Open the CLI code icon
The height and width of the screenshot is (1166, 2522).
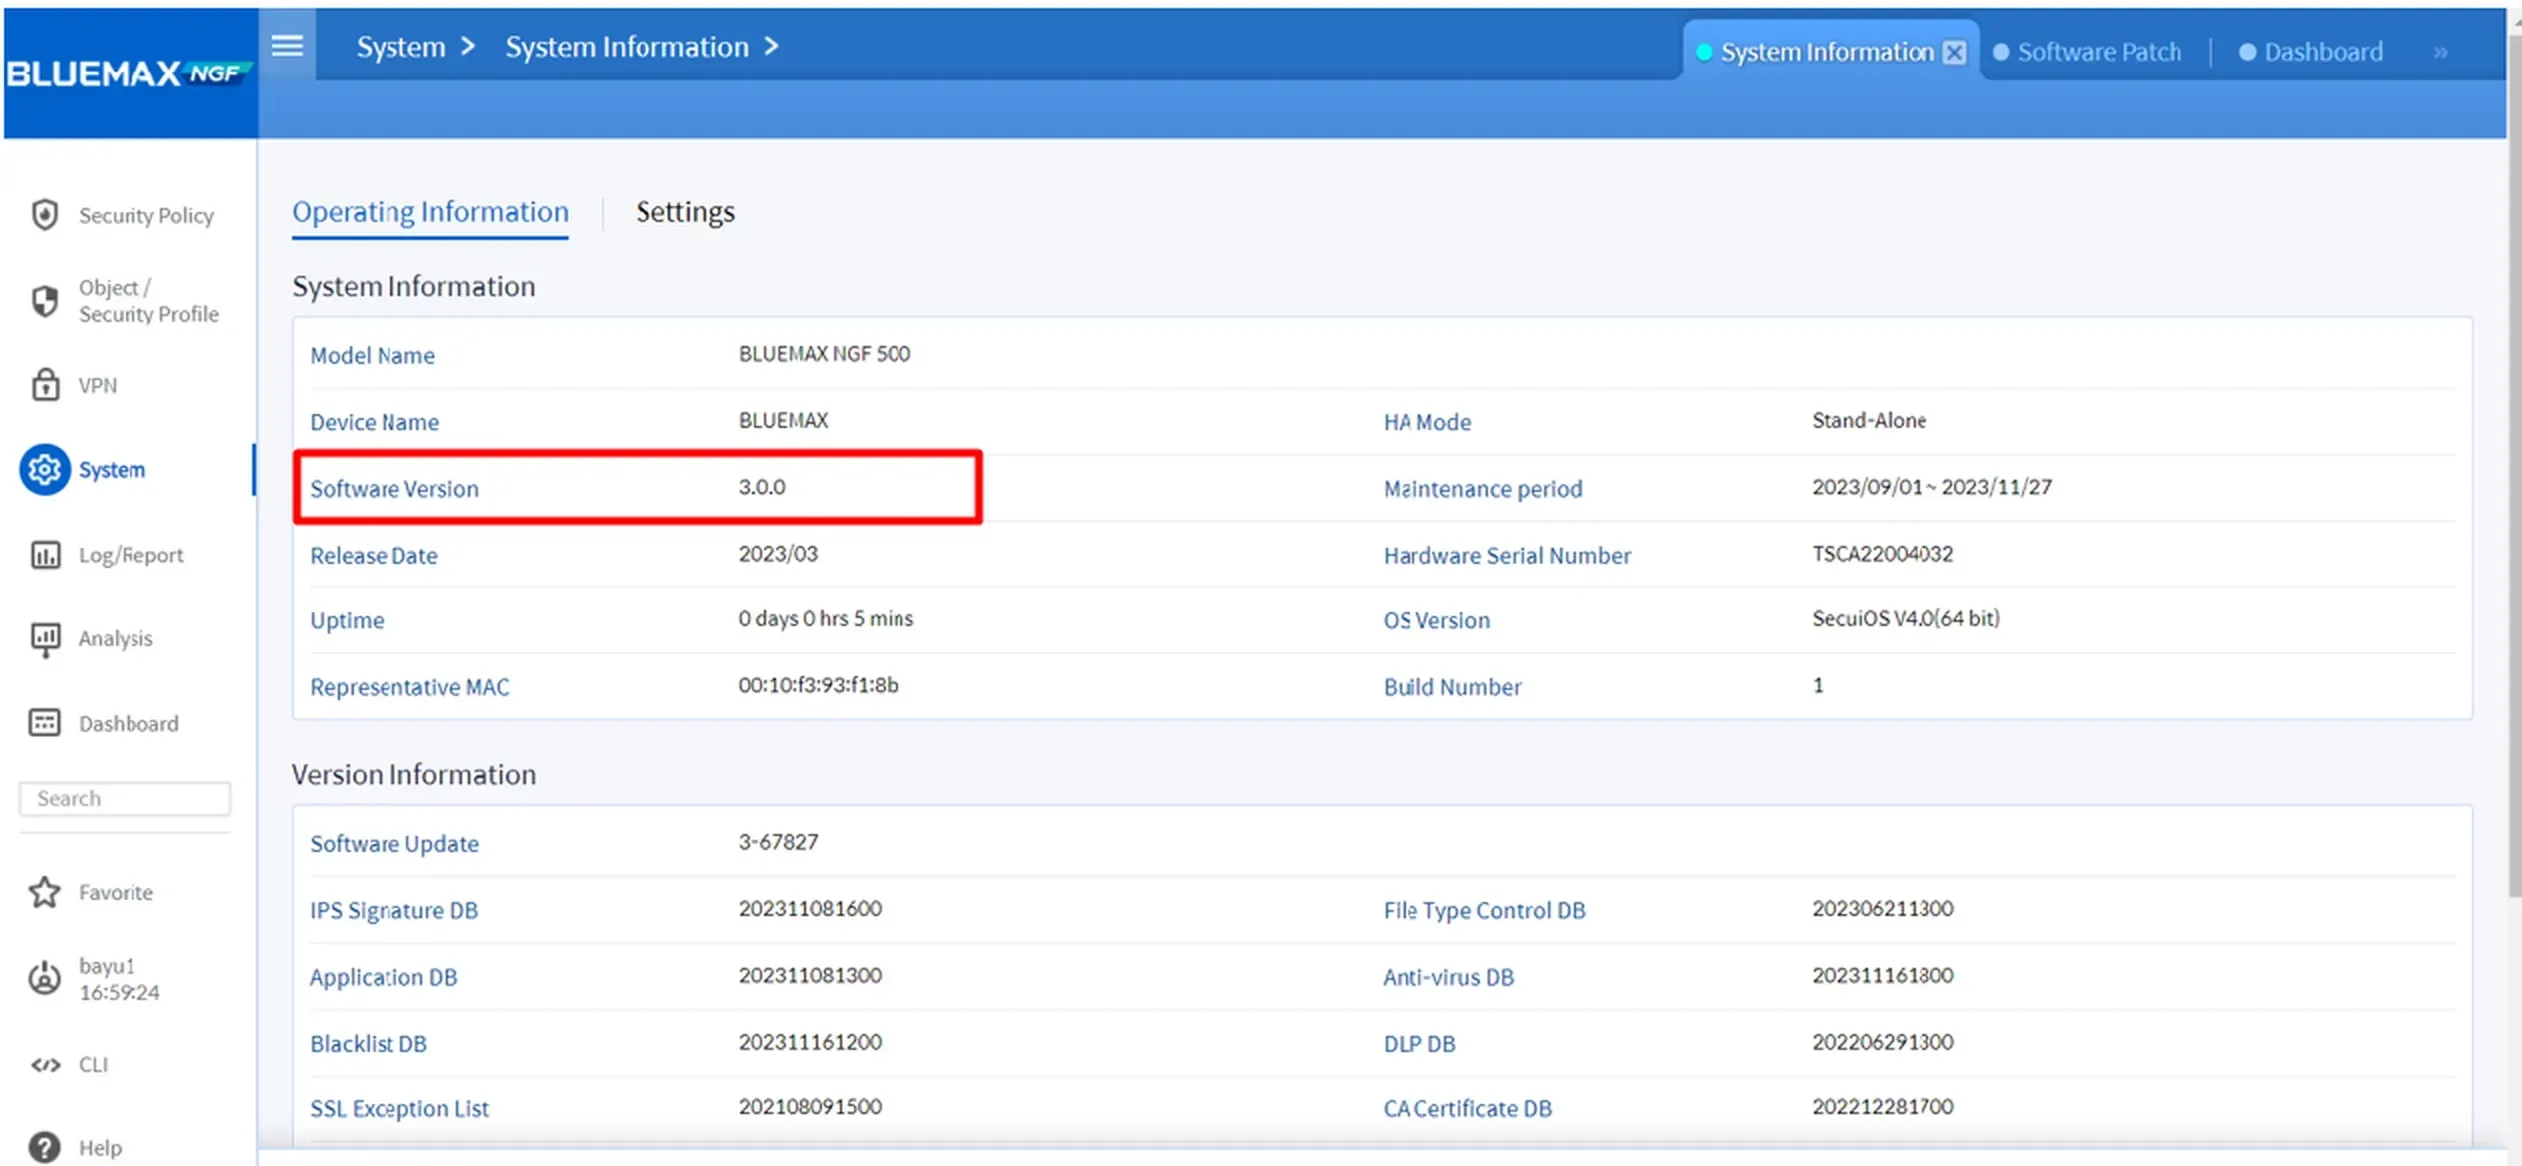[x=45, y=1064]
